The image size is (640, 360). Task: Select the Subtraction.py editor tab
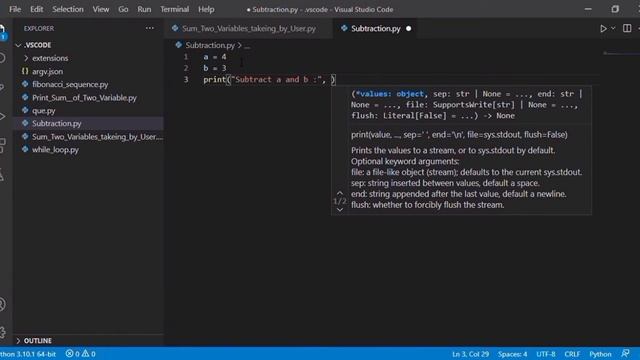click(x=375, y=29)
